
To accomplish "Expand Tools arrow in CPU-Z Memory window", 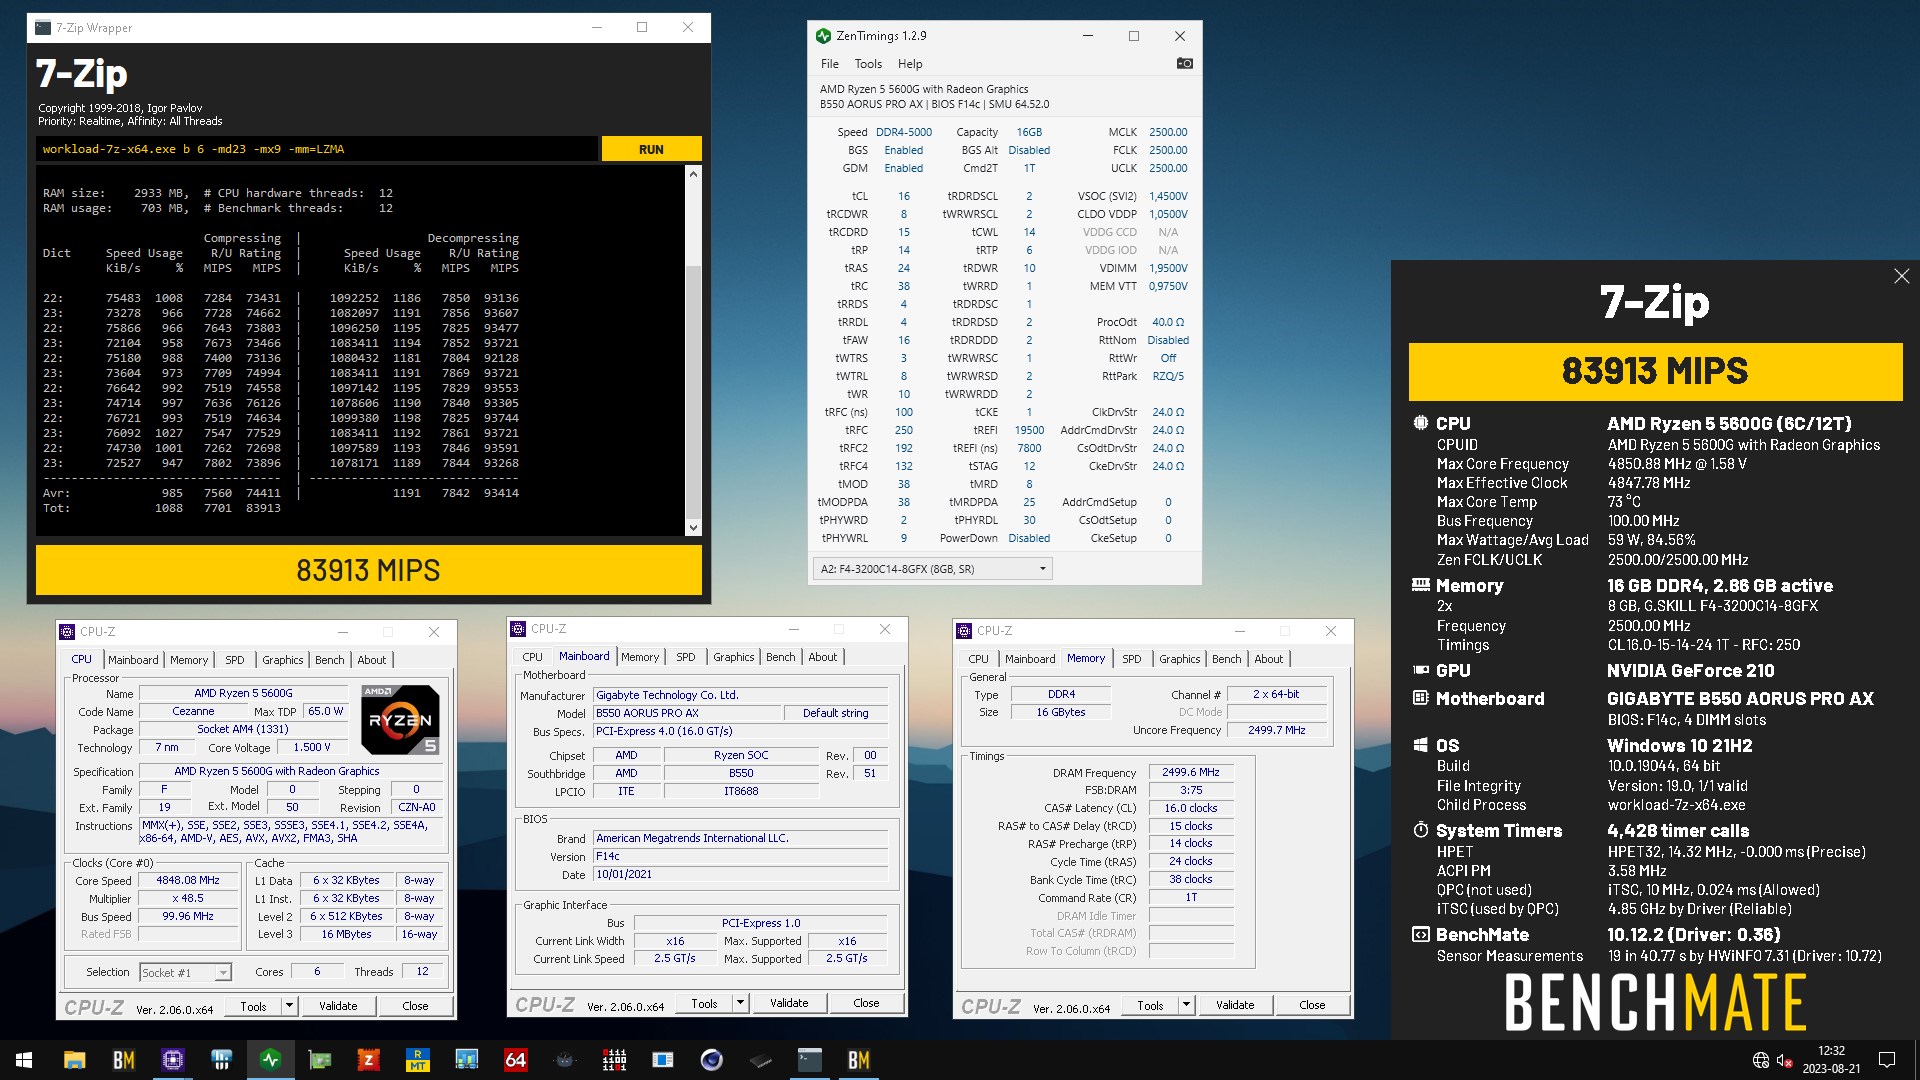I will point(1187,1005).
